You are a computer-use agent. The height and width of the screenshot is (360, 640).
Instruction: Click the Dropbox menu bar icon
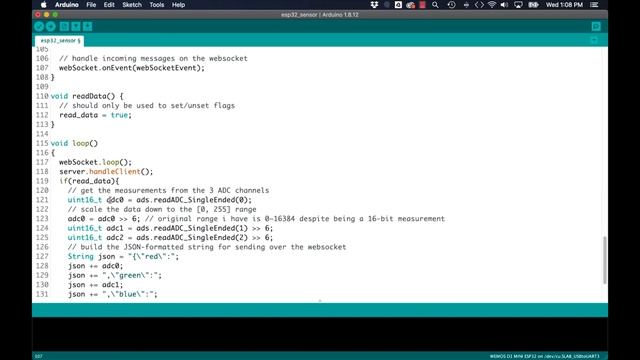click(x=374, y=5)
